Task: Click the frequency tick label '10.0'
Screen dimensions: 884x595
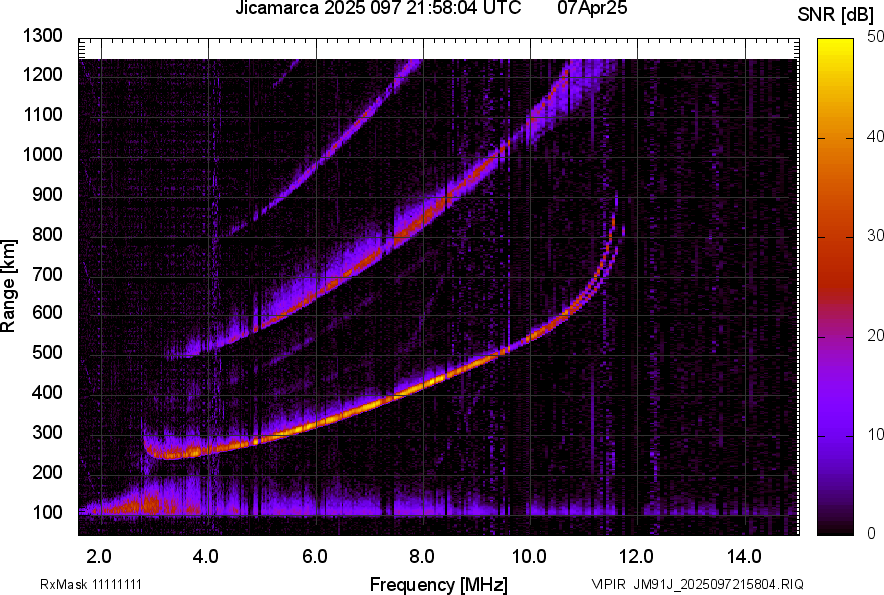Action: (528, 557)
